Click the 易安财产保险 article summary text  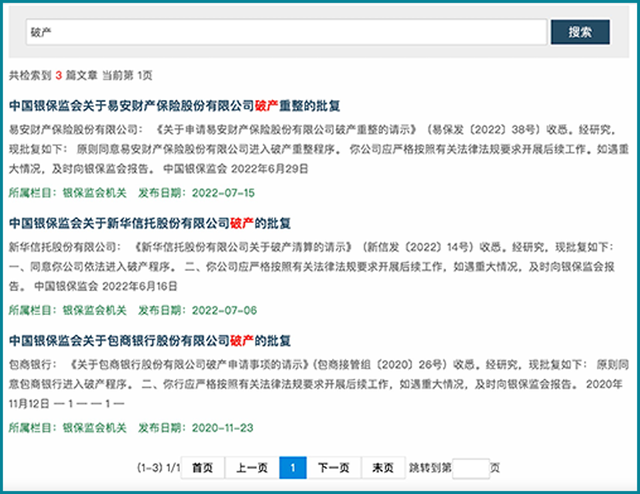pyautogui.click(x=319, y=149)
